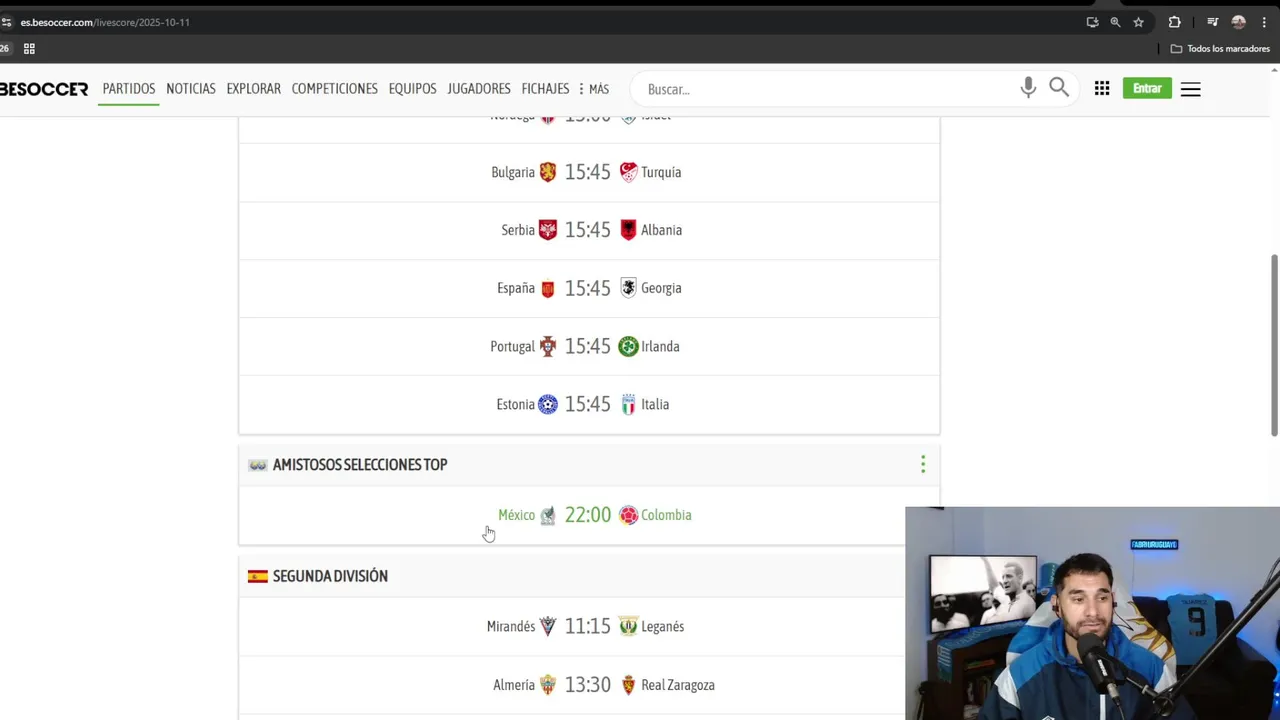Open the Estonia vs Italia 15:45 match
Viewport: 1280px width, 720px height.
(x=589, y=404)
